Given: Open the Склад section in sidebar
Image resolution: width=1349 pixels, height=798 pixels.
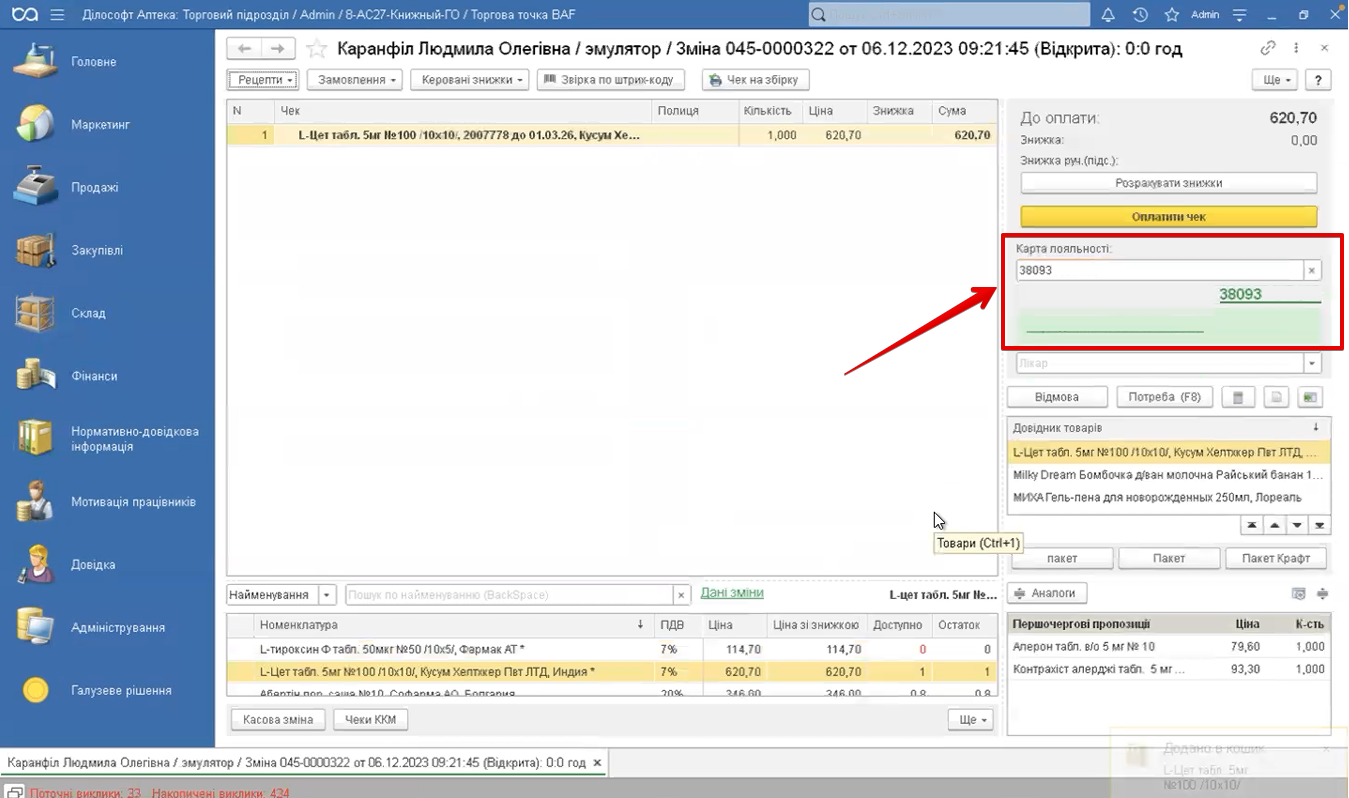Looking at the screenshot, I should [x=88, y=314].
